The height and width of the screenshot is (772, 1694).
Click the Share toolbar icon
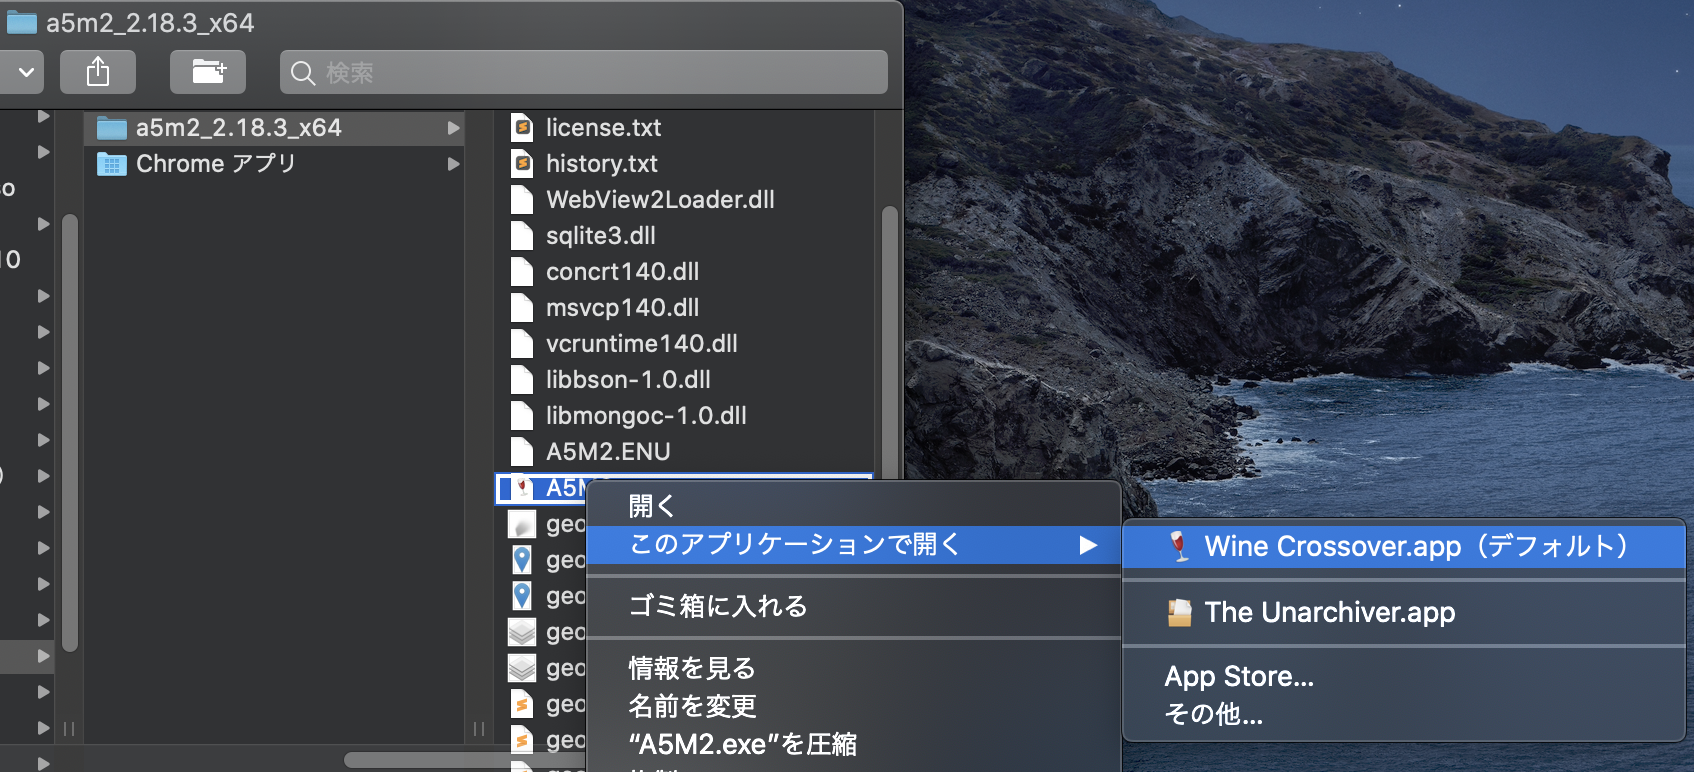click(98, 72)
